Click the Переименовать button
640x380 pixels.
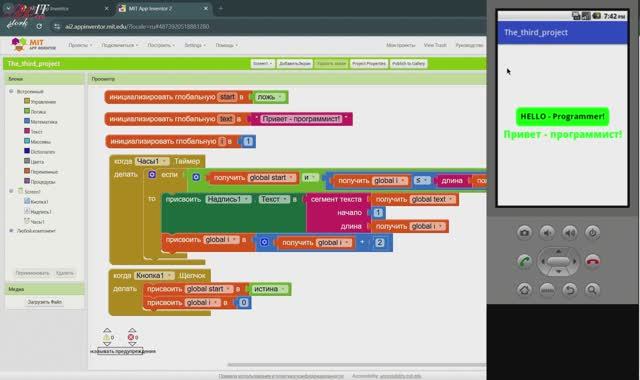[33, 273]
